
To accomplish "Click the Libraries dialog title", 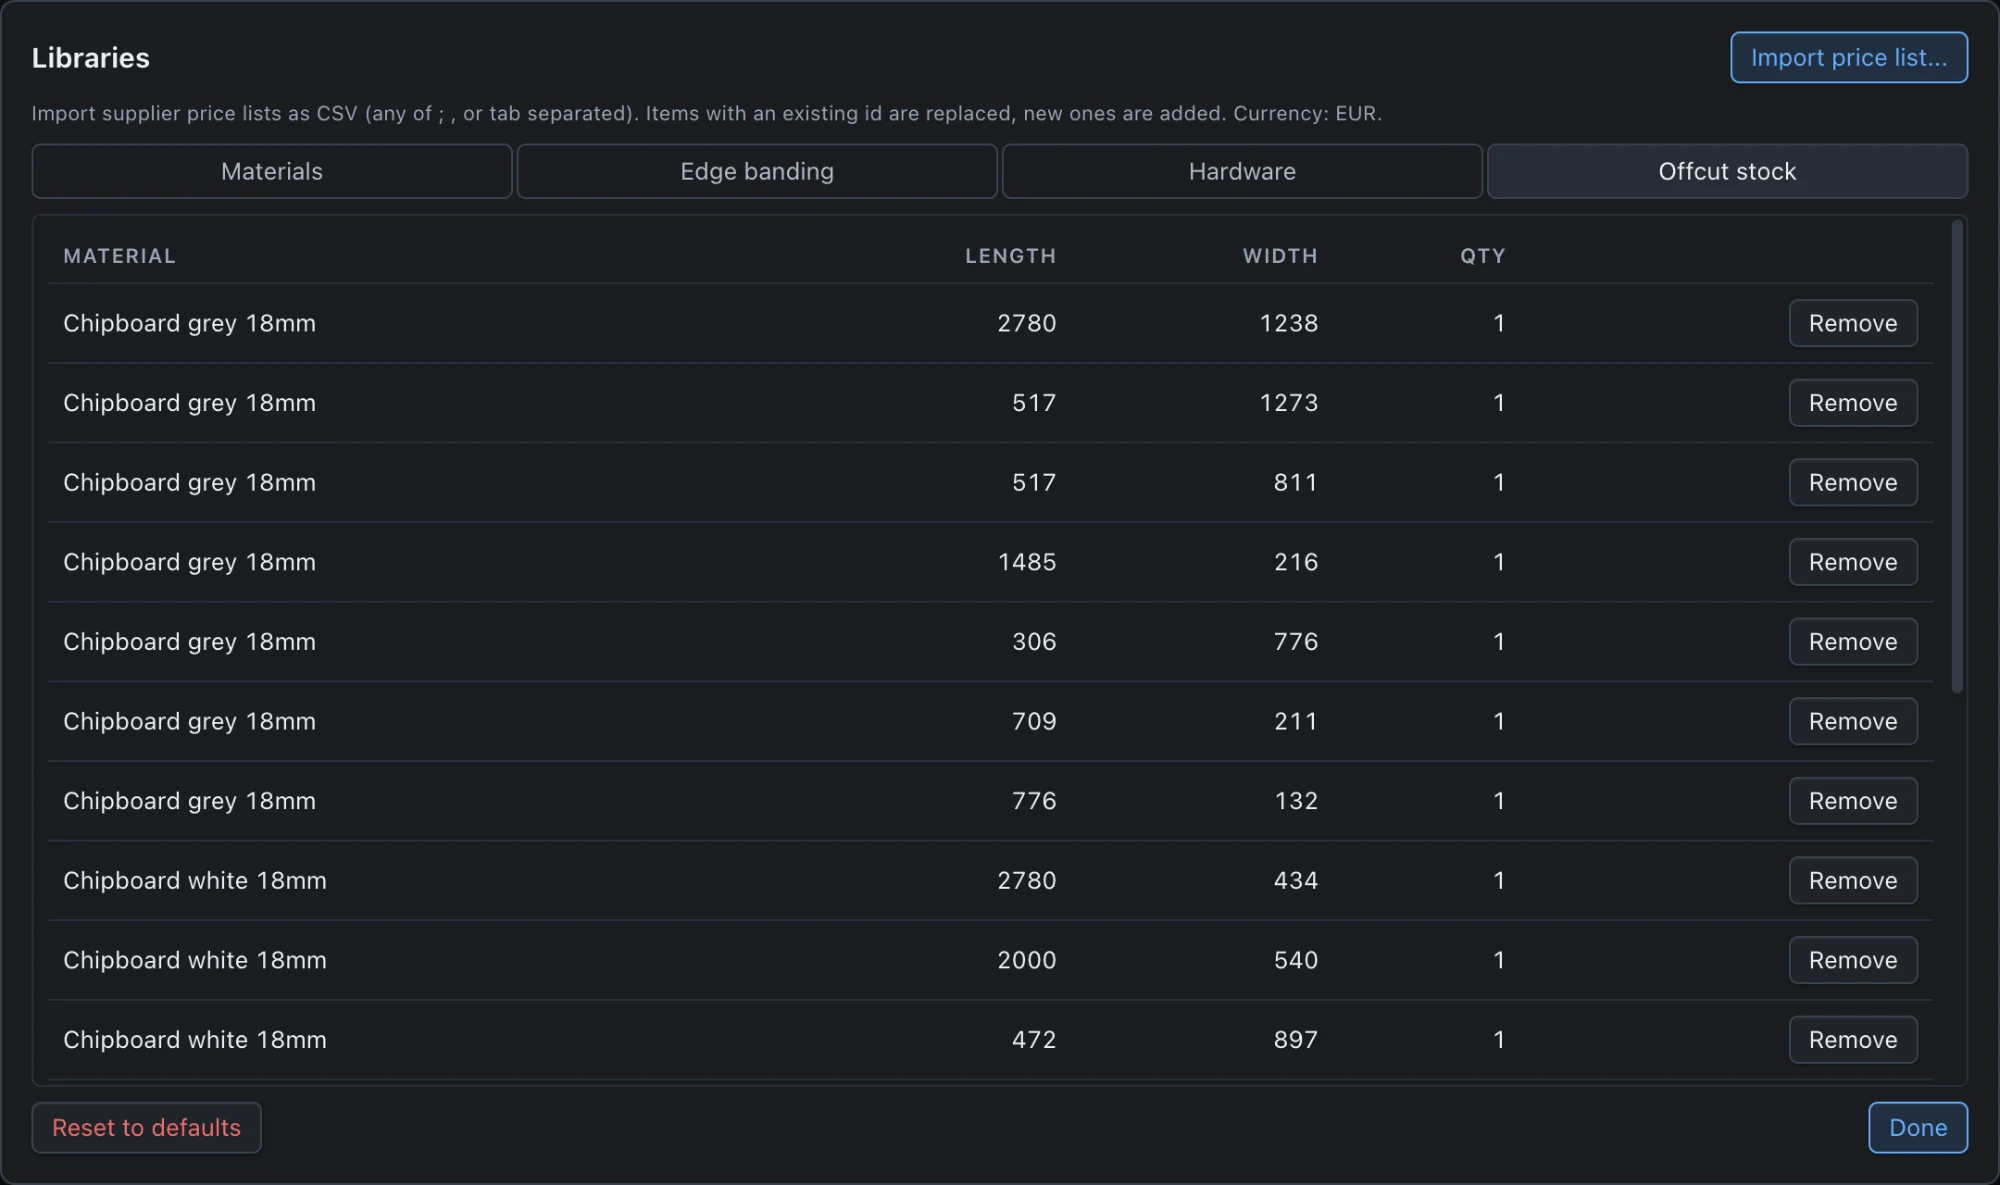I will pyautogui.click(x=90, y=58).
